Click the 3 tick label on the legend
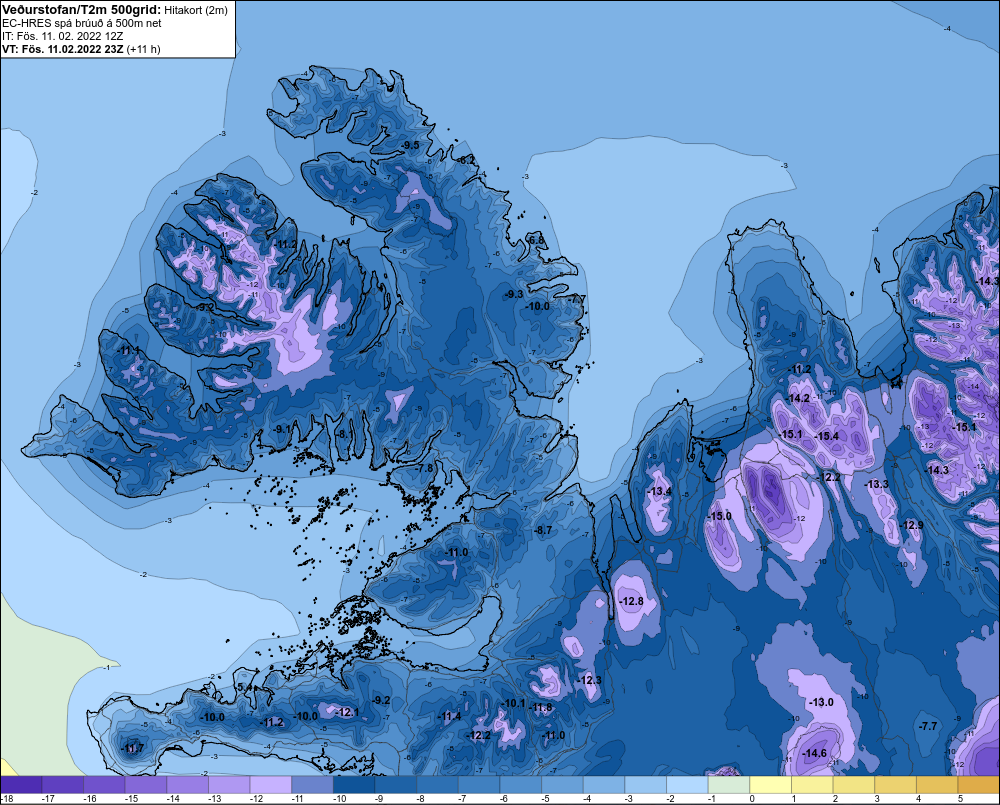 tap(877, 799)
